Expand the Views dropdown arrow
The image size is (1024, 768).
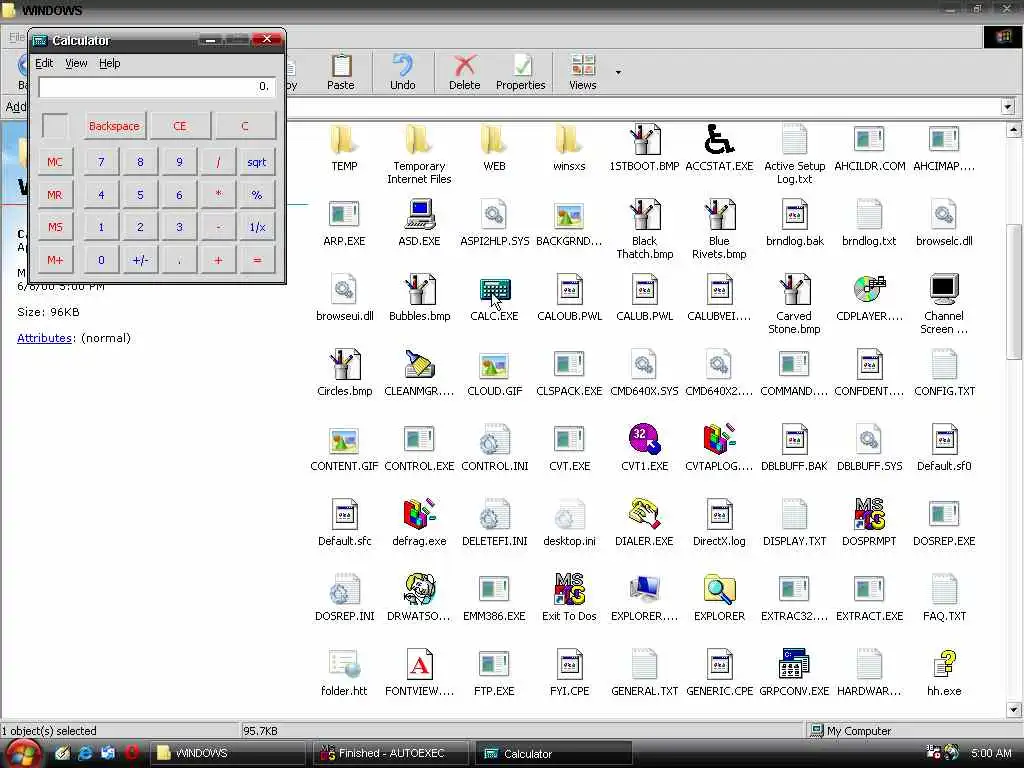(618, 72)
